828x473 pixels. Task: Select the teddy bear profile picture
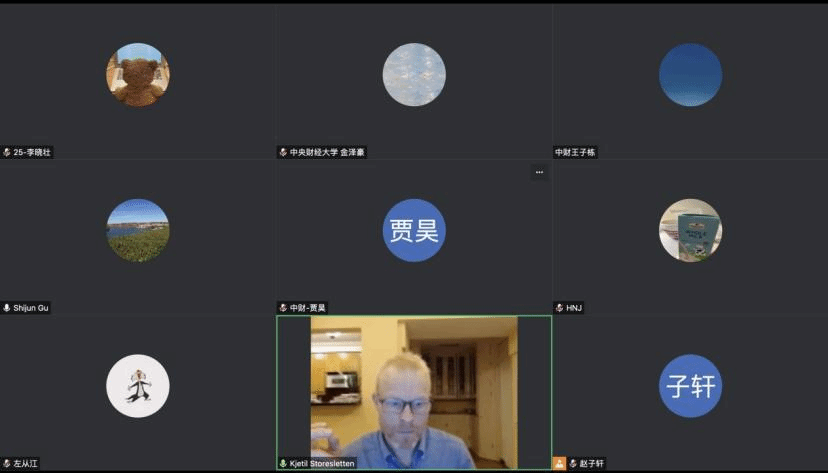coord(138,74)
